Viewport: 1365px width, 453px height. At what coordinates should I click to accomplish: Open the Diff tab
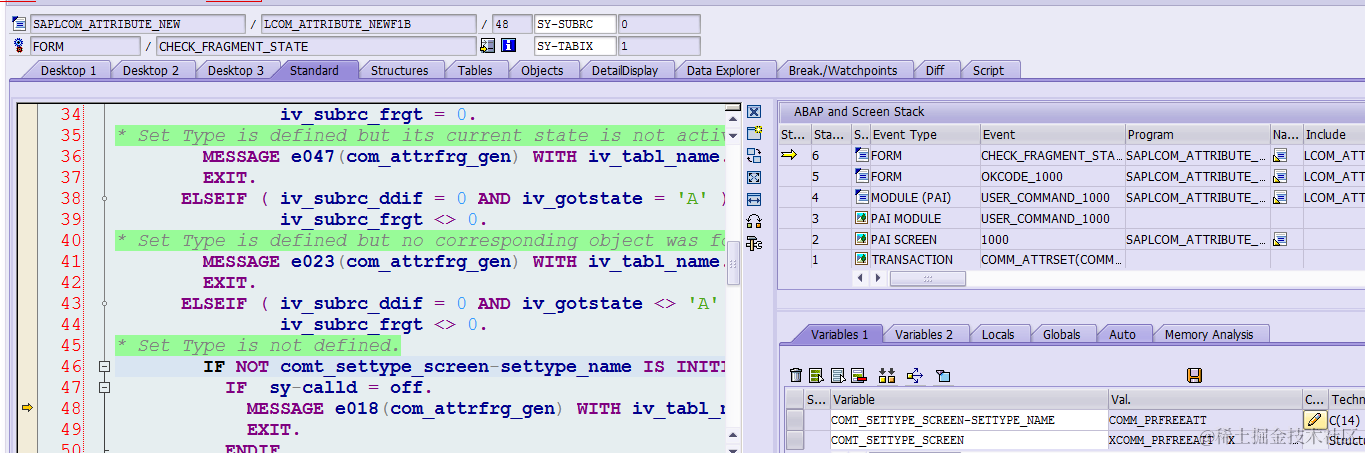point(935,70)
